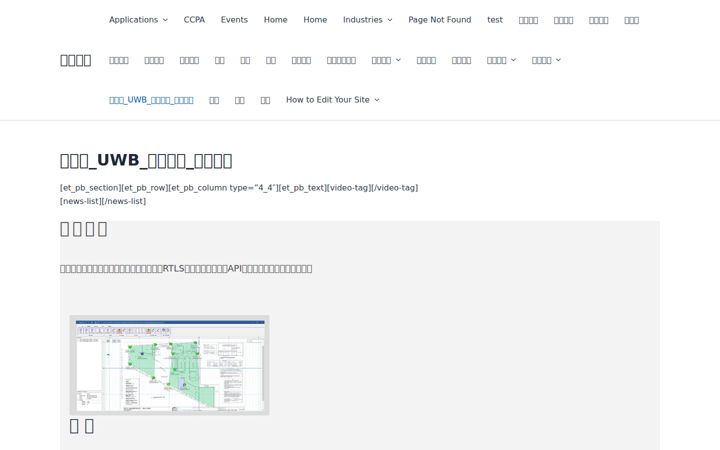The image size is (720, 450).
Task: Select the Home link next to Events
Action: [276, 20]
